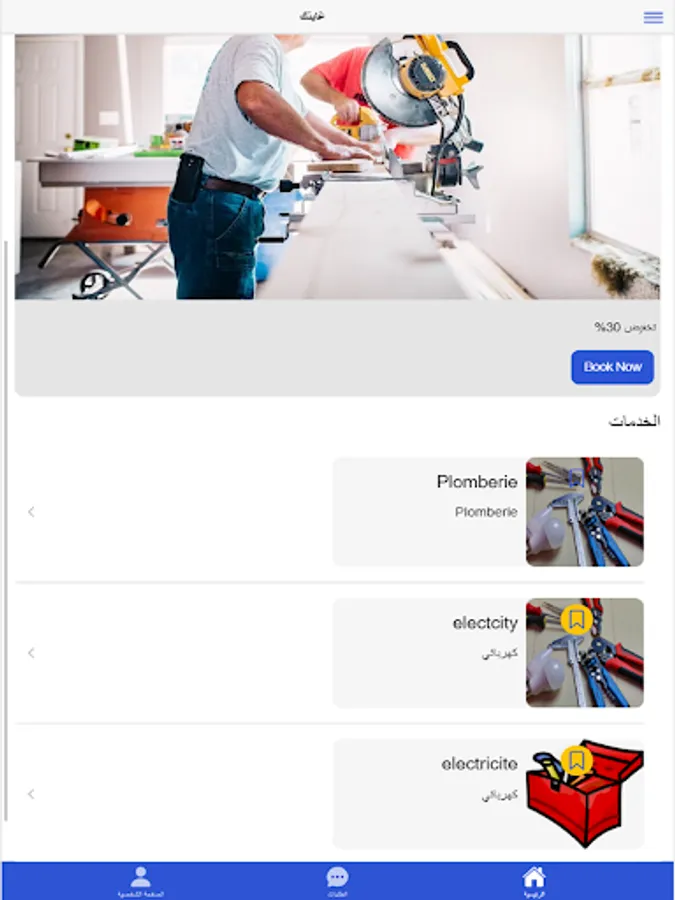
Task: Click the electcity tools thumbnail
Action: pyautogui.click(x=584, y=653)
